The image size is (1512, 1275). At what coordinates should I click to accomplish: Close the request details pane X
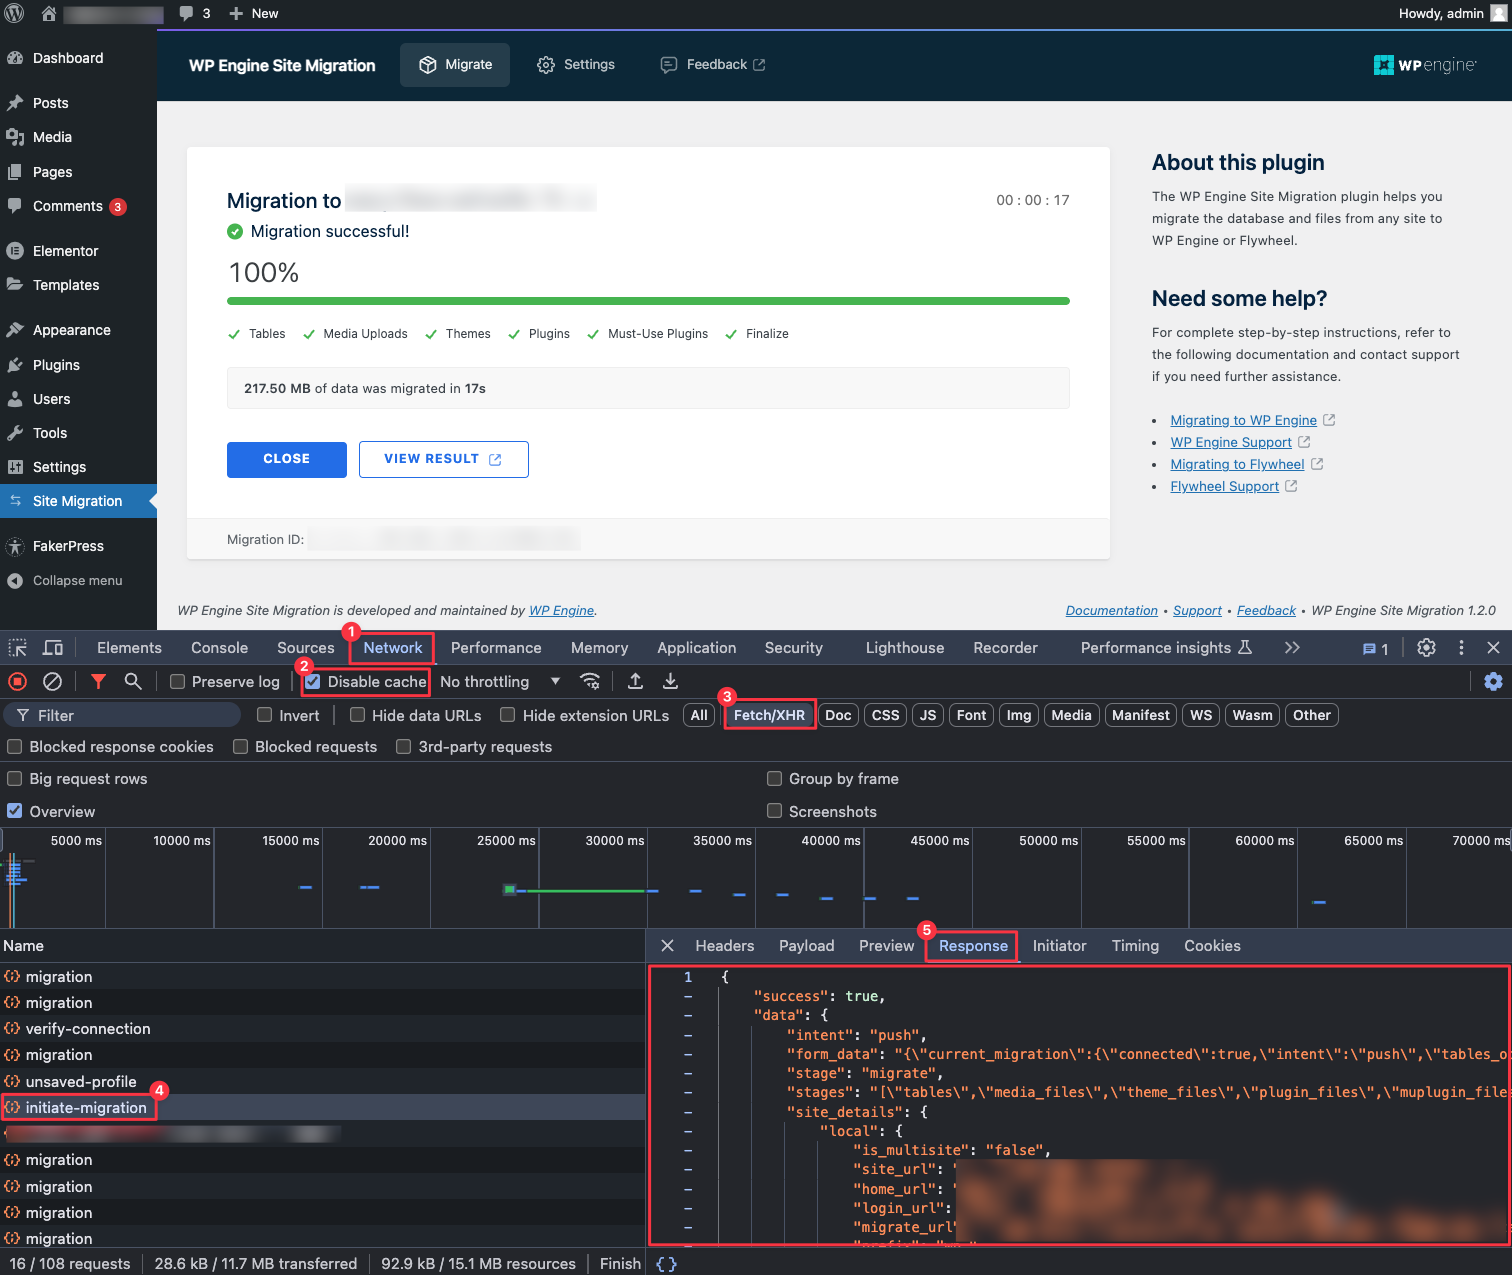[668, 946]
